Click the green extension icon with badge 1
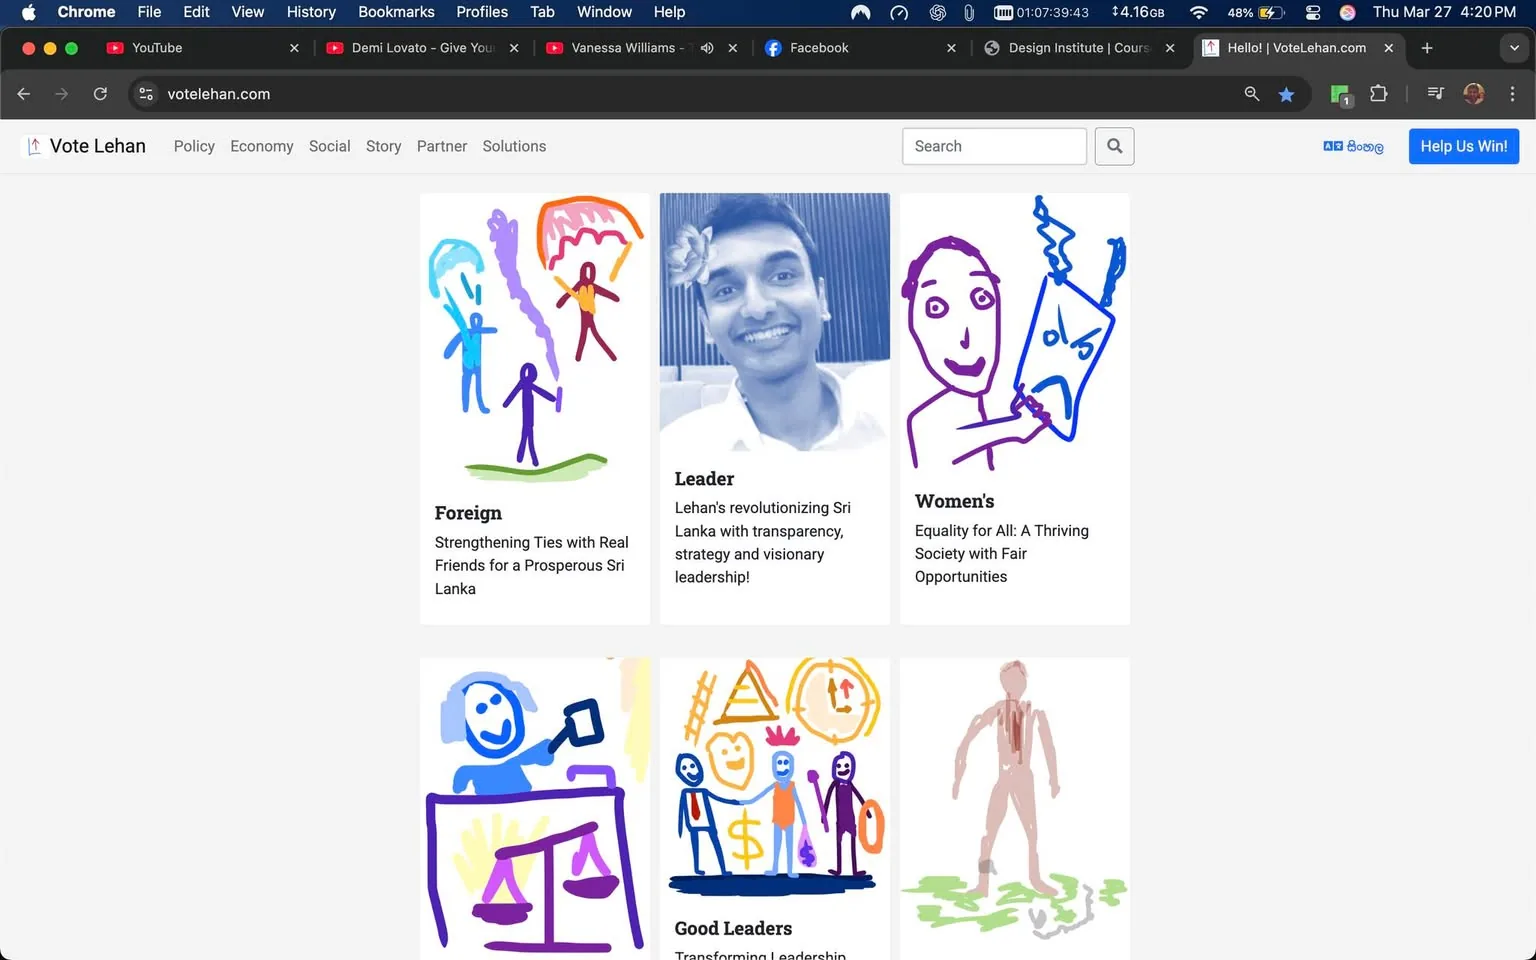1536x960 pixels. (1338, 93)
